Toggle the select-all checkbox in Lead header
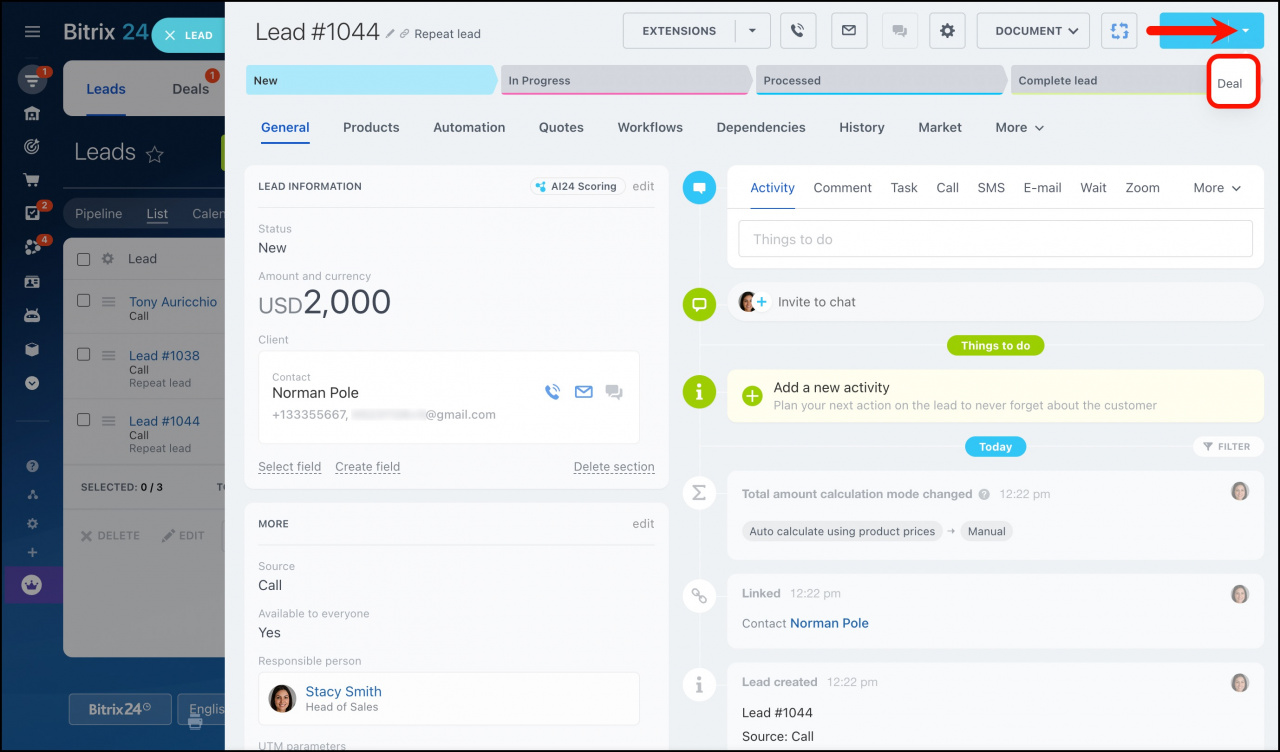 (x=84, y=259)
